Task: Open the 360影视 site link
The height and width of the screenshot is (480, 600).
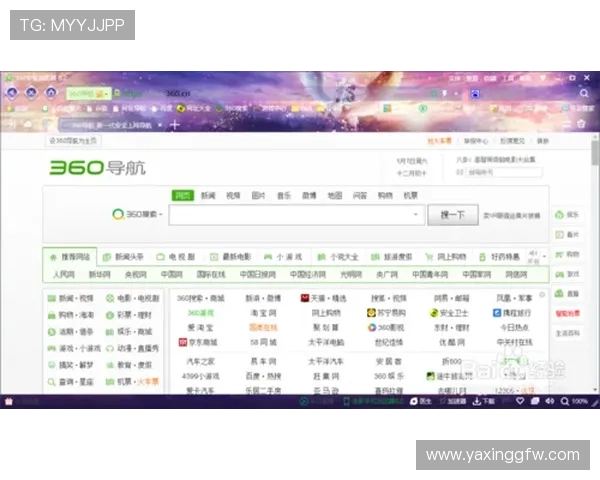Action: click(x=386, y=328)
